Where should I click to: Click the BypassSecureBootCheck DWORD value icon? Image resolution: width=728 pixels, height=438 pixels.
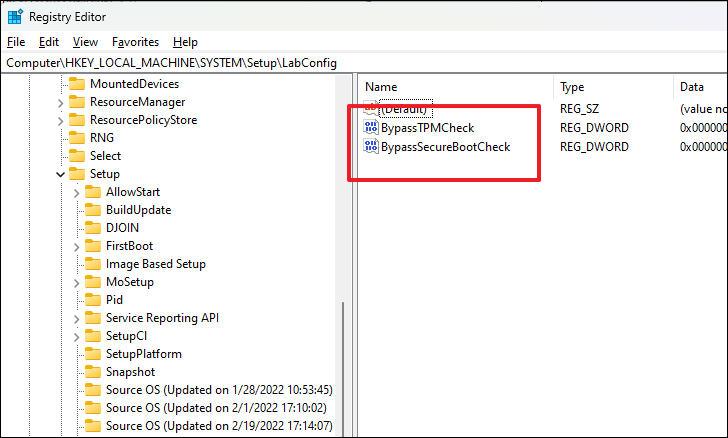[x=371, y=146]
